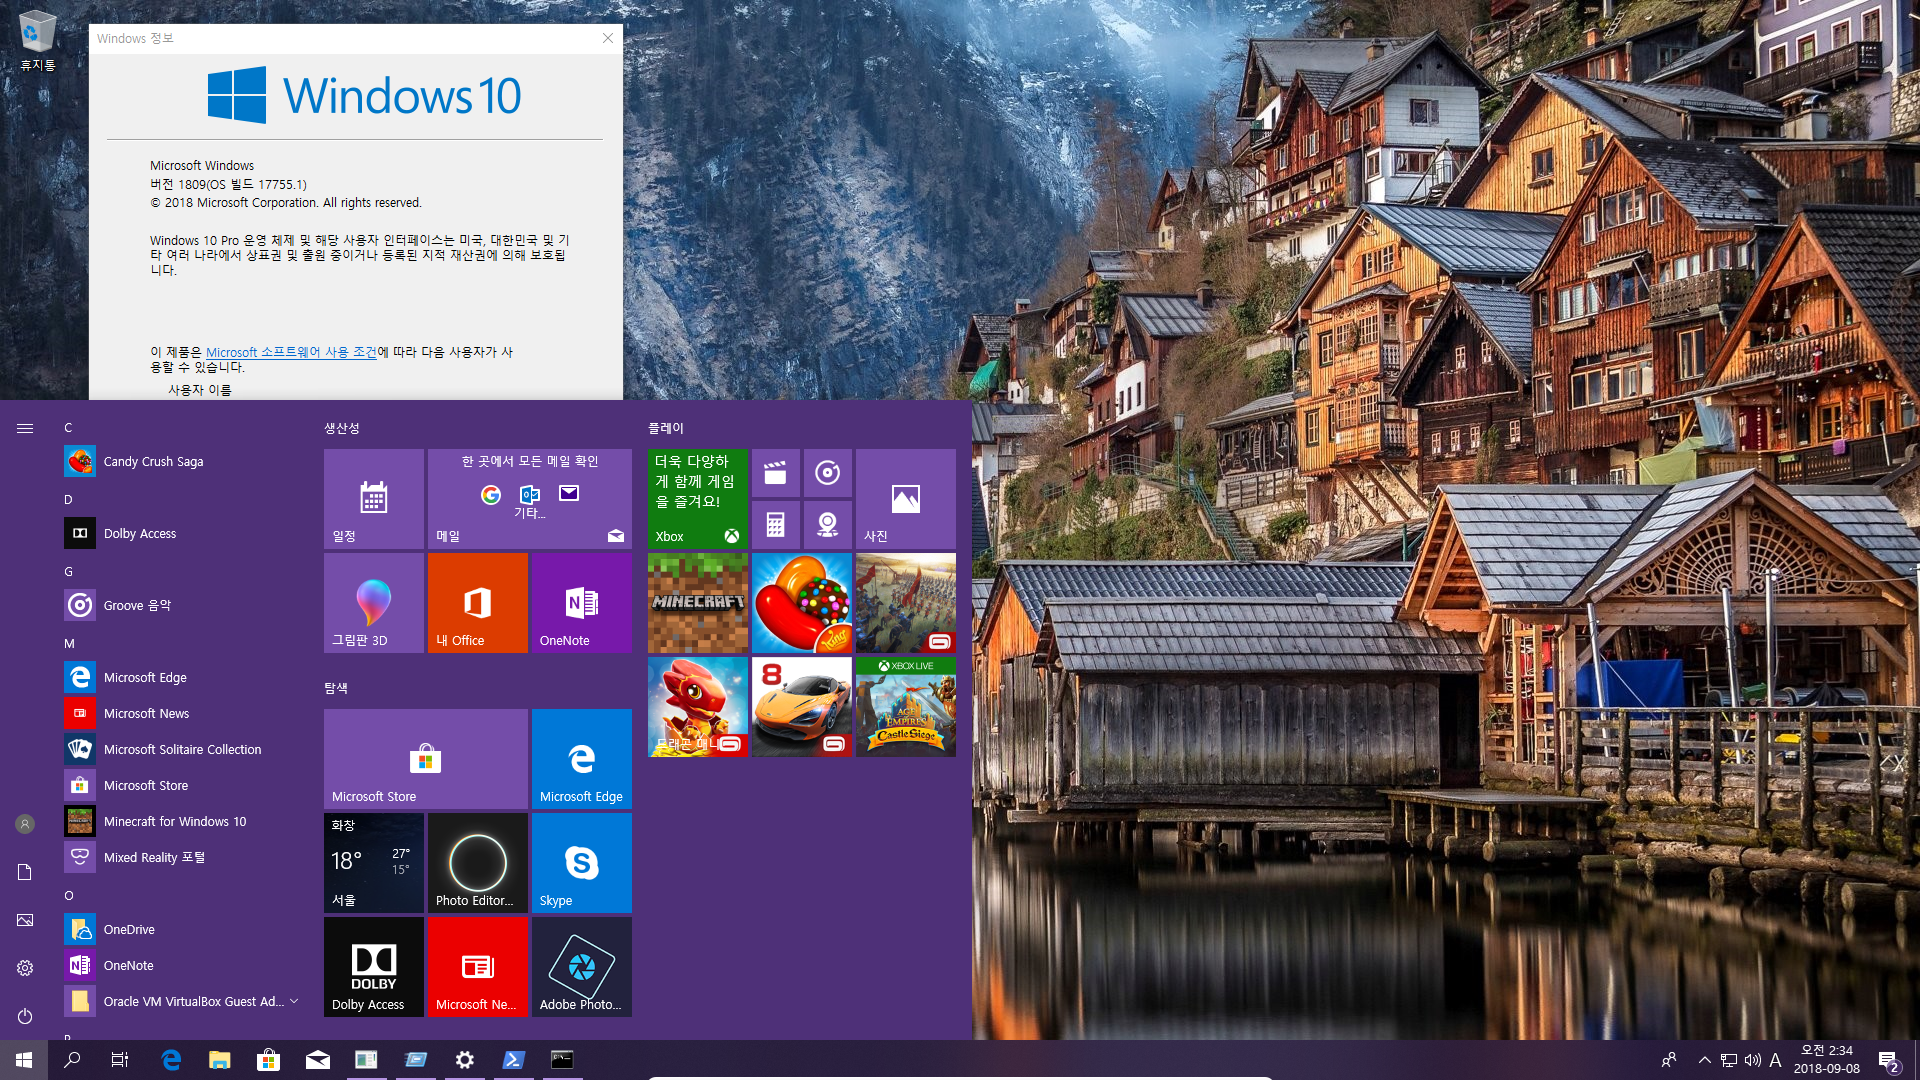Open the 사진 photos tile
Image resolution: width=1920 pixels, height=1080 pixels.
[906, 499]
